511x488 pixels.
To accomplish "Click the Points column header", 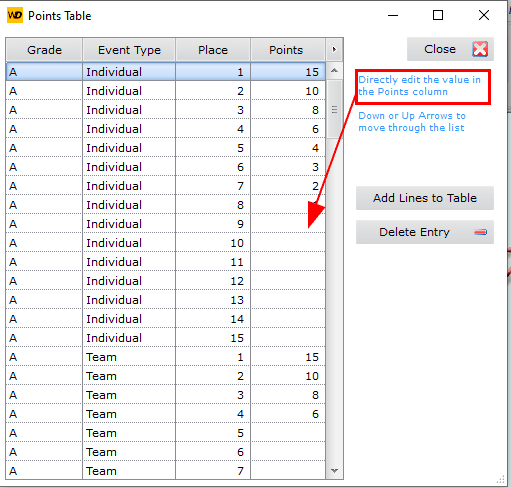I will pyautogui.click(x=286, y=50).
